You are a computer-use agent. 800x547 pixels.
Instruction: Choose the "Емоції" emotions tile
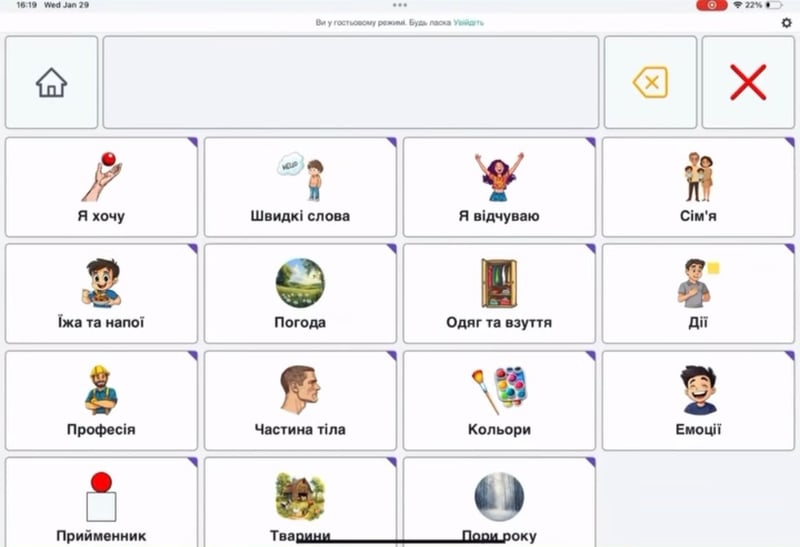[697, 400]
